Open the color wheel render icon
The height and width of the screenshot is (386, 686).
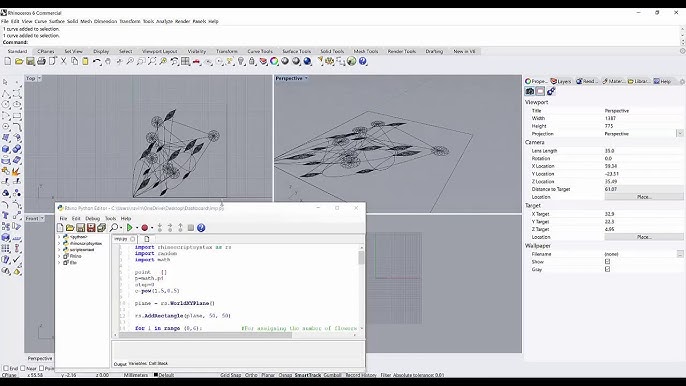274,61
